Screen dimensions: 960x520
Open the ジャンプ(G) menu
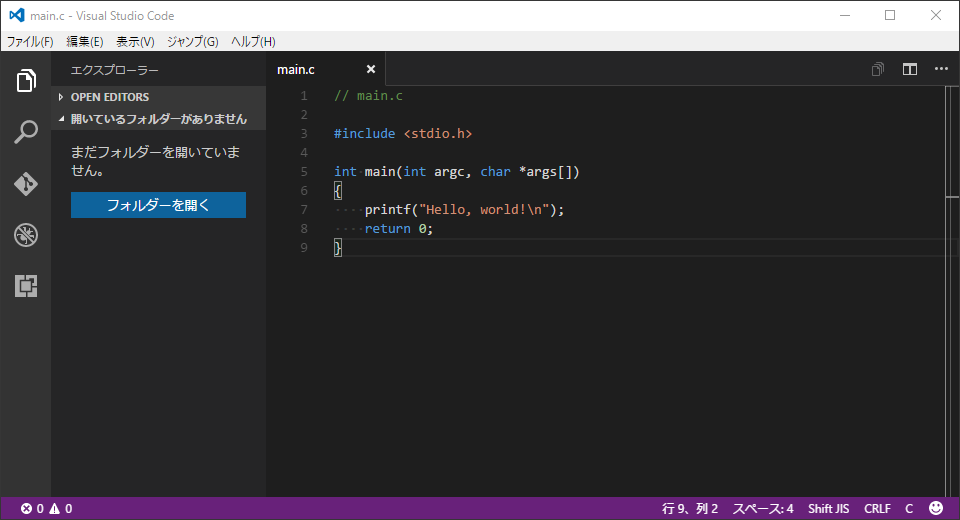(192, 42)
